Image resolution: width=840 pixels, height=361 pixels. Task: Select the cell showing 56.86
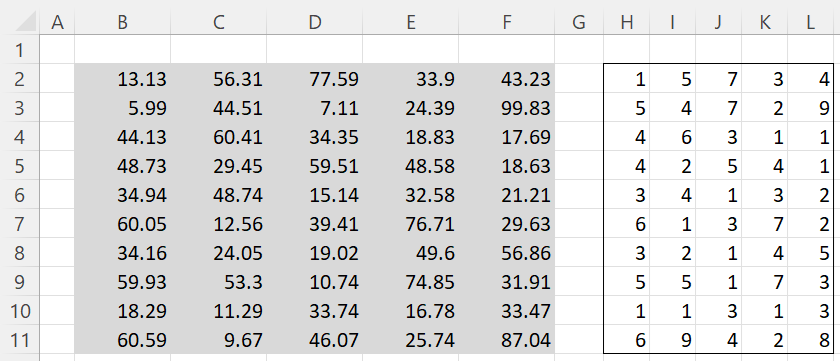point(507,252)
